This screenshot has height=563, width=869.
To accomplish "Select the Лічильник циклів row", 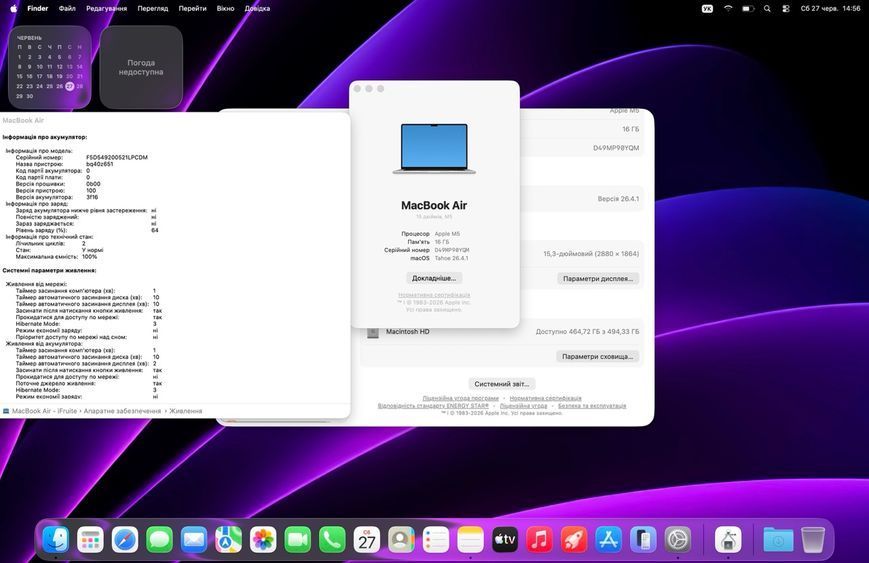I will click(50, 243).
